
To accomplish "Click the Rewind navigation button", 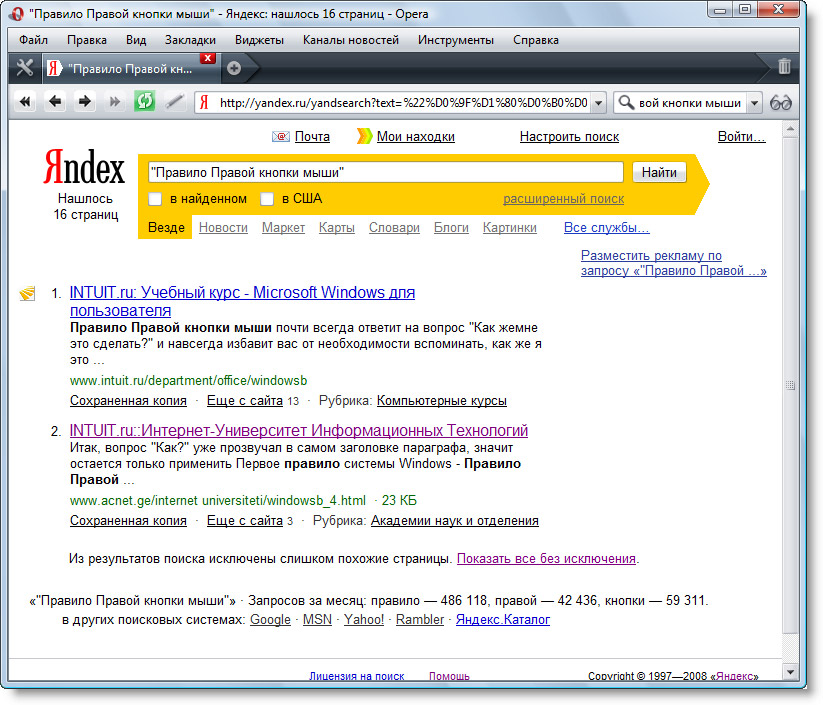I will (25, 102).
